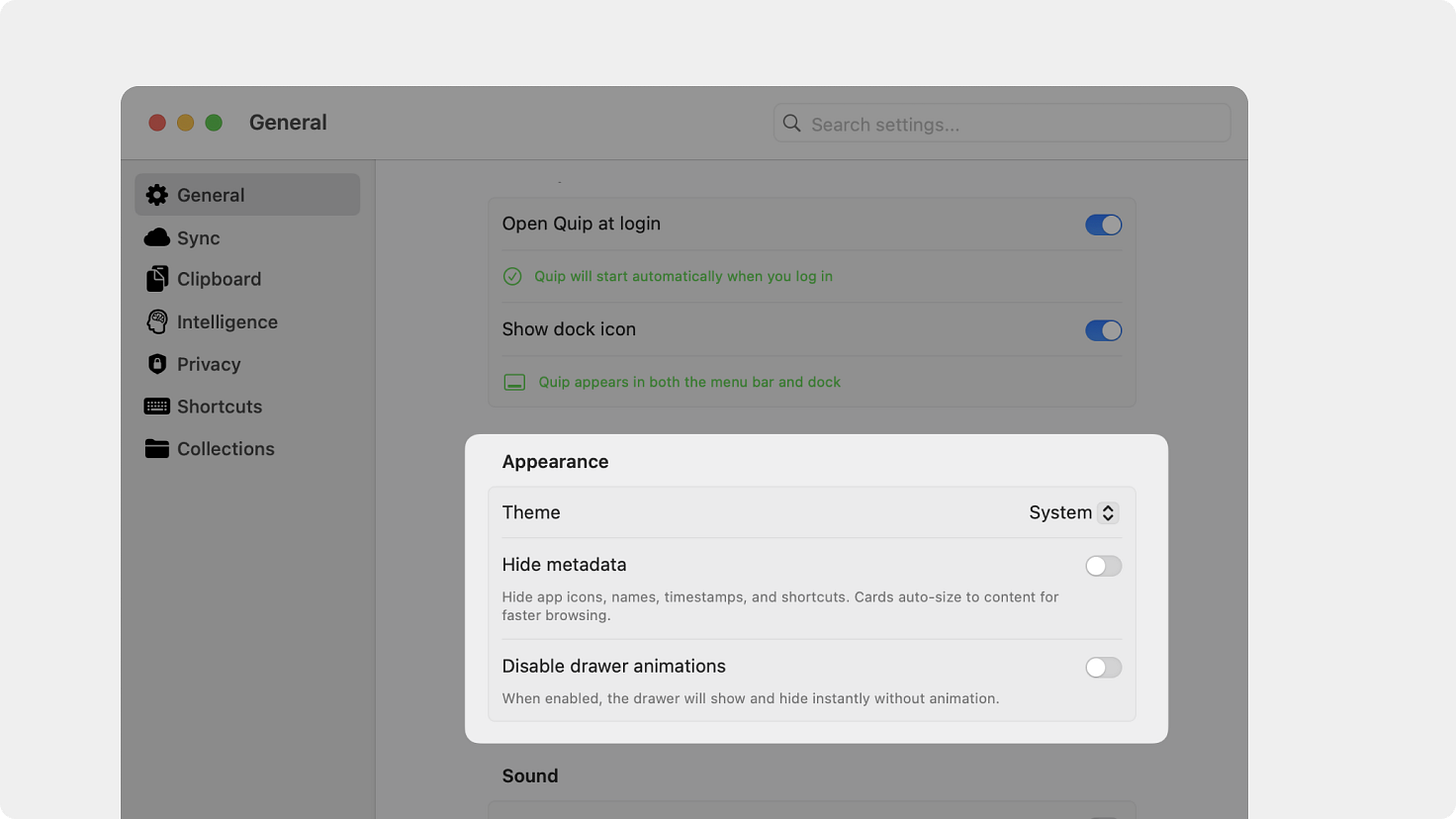Click the Shortcuts keyboard icon
This screenshot has width=1456, height=819.
point(157,406)
